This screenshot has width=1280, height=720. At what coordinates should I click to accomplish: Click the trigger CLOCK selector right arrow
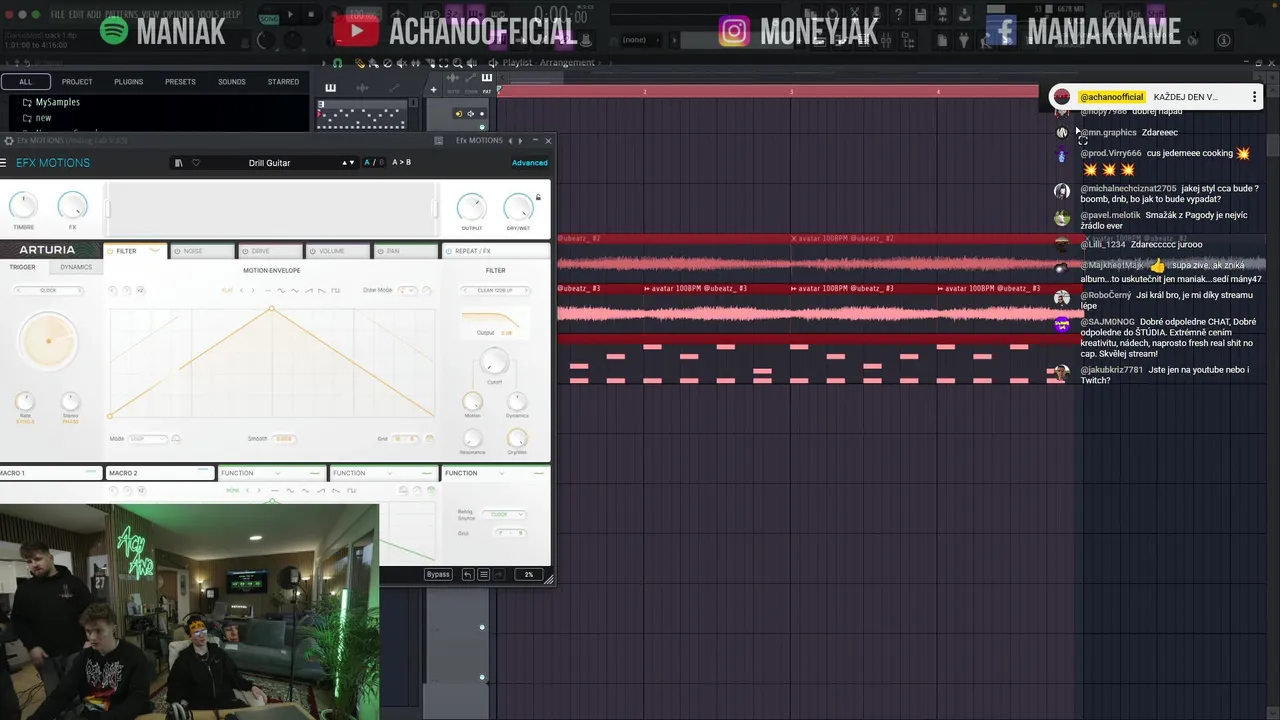80,290
